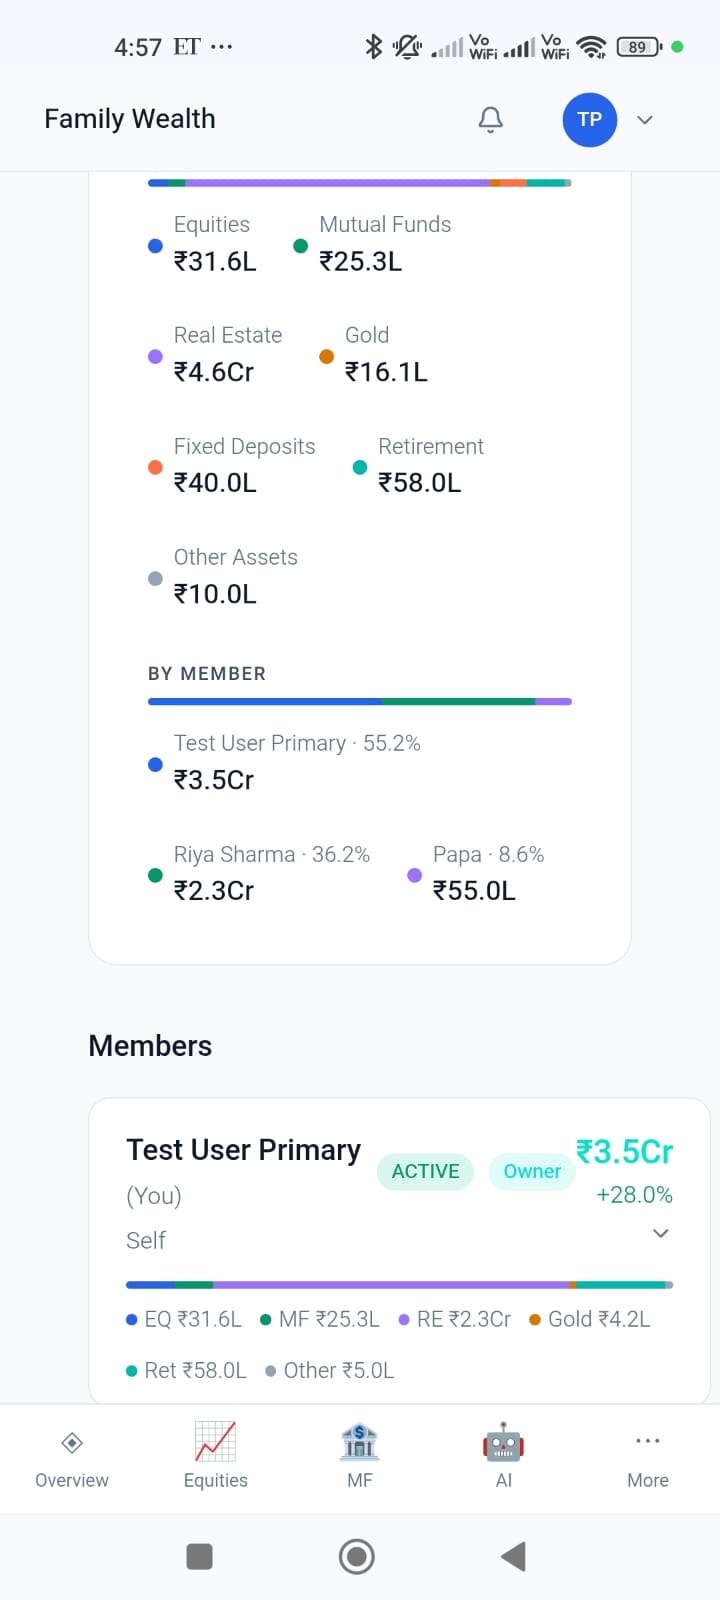720x1600 pixels.
Task: Tap the TP profile avatar
Action: [589, 120]
